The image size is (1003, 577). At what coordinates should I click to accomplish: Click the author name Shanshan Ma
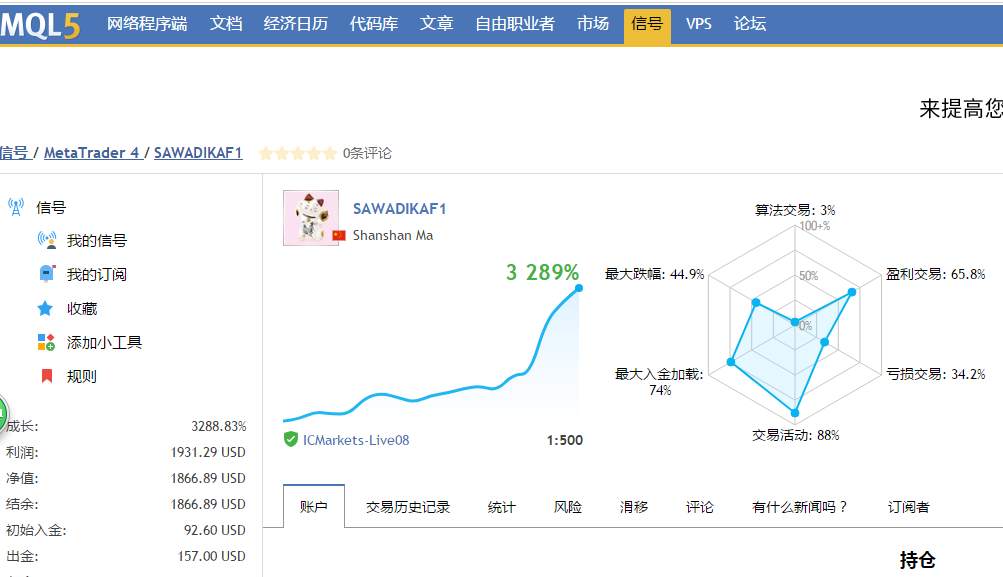[x=393, y=235]
